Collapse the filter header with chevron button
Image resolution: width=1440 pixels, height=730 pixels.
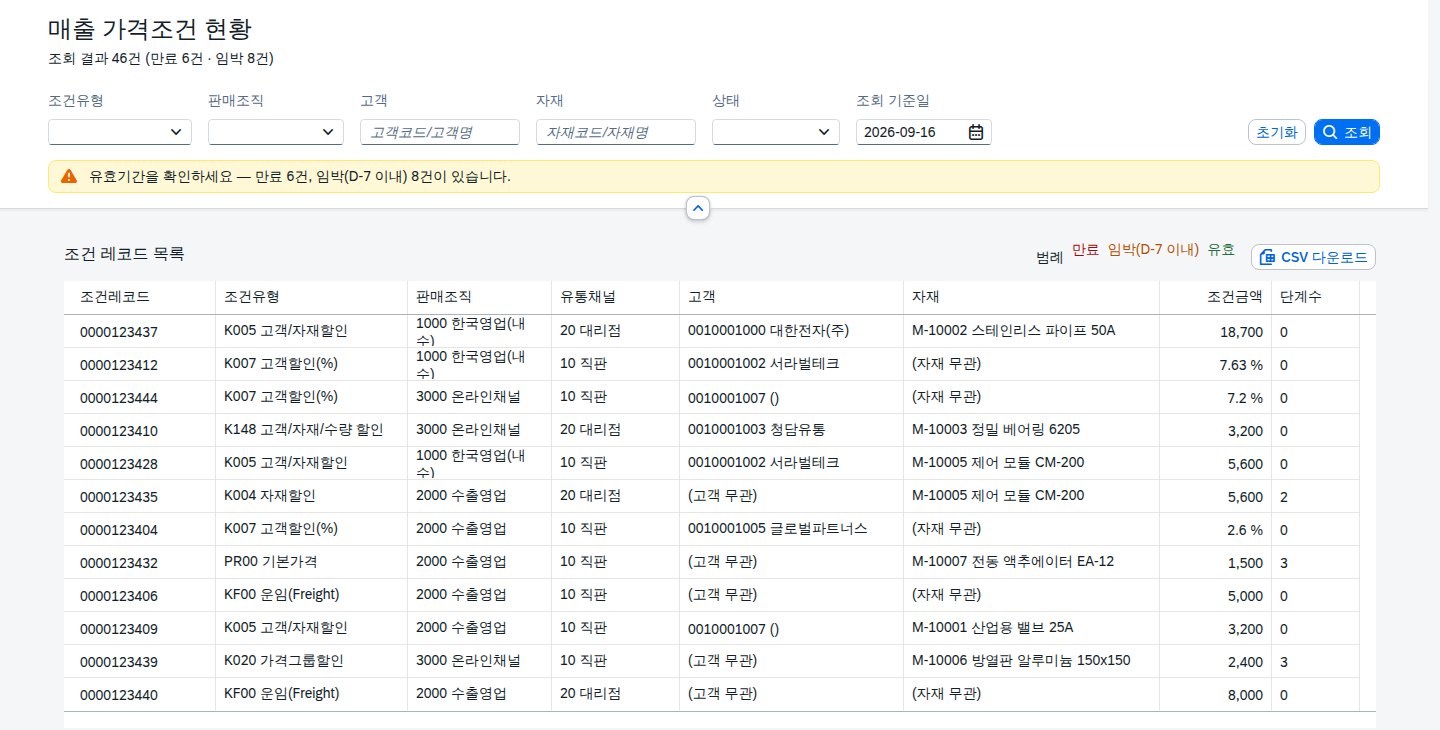pyautogui.click(x=698, y=208)
